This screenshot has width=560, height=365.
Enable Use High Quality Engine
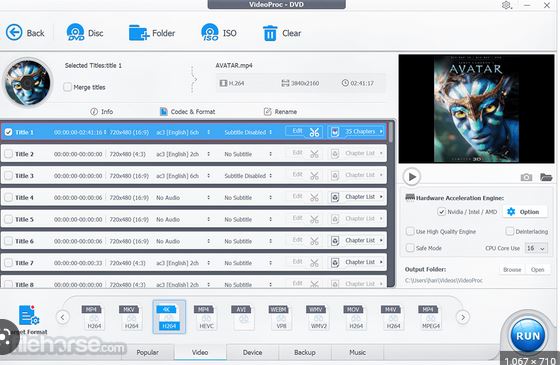(410, 231)
